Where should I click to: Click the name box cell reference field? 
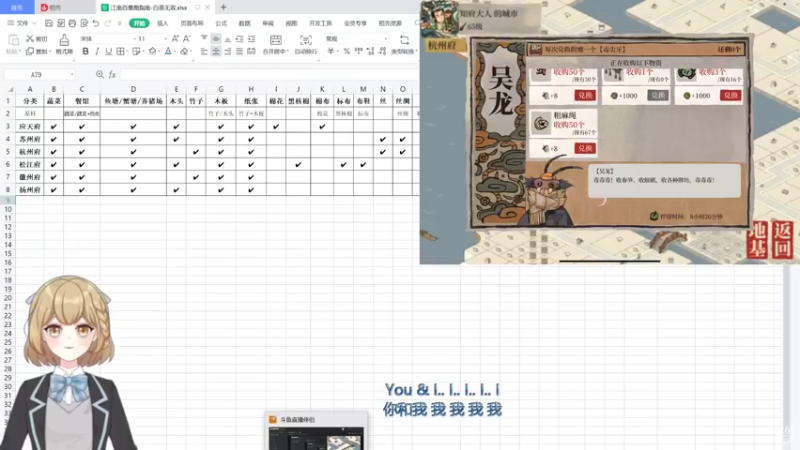point(36,74)
